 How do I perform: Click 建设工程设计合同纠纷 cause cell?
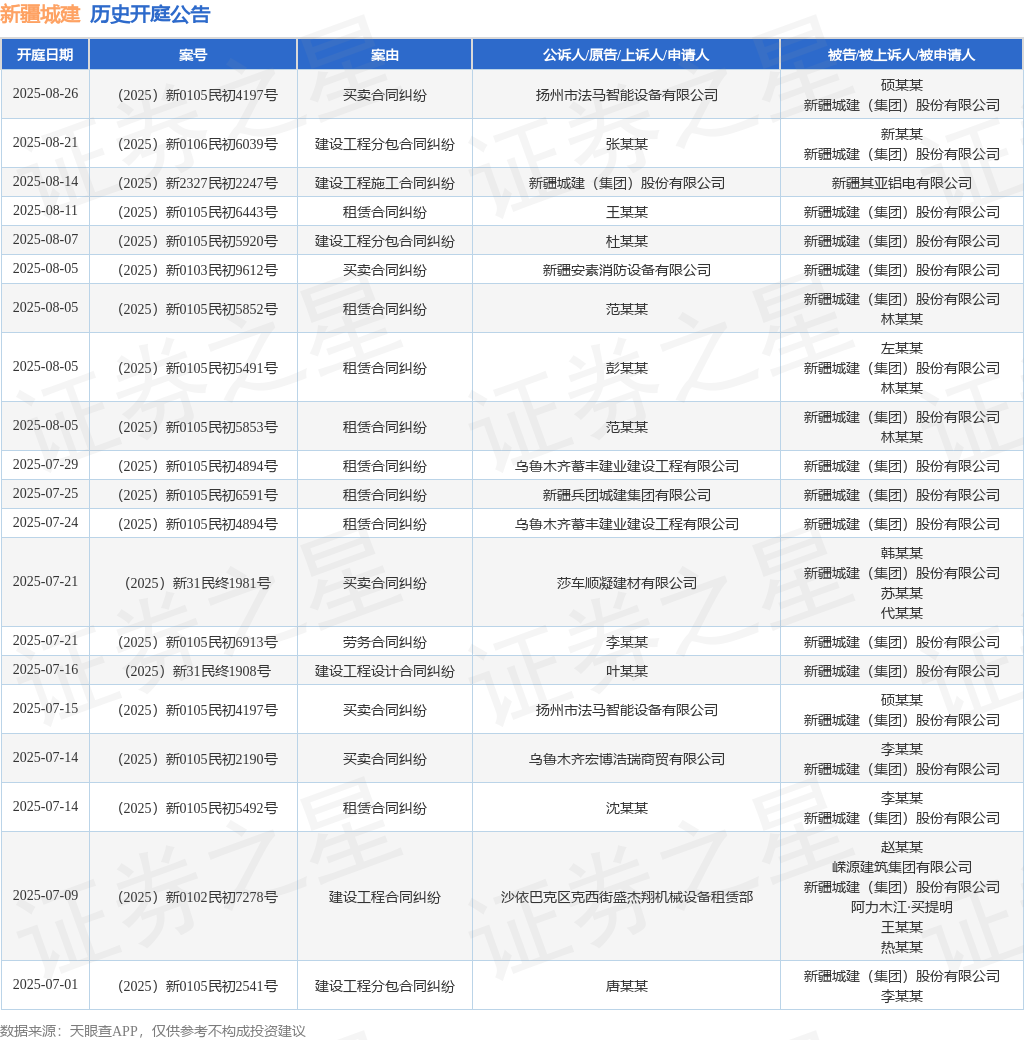[x=385, y=671]
